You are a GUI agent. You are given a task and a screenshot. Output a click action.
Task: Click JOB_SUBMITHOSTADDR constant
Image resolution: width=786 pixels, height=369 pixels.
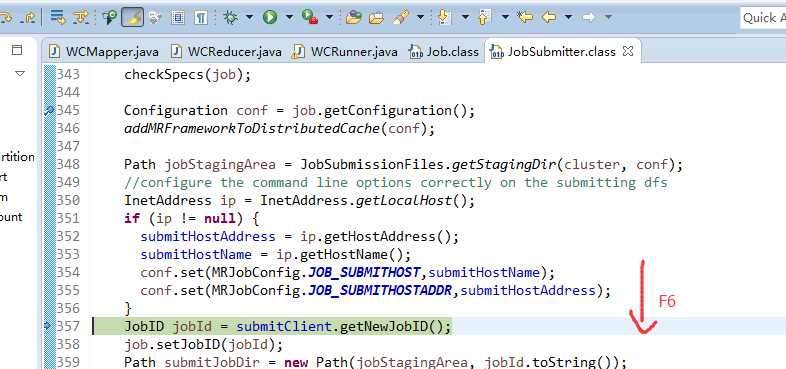pyautogui.click(x=380, y=291)
